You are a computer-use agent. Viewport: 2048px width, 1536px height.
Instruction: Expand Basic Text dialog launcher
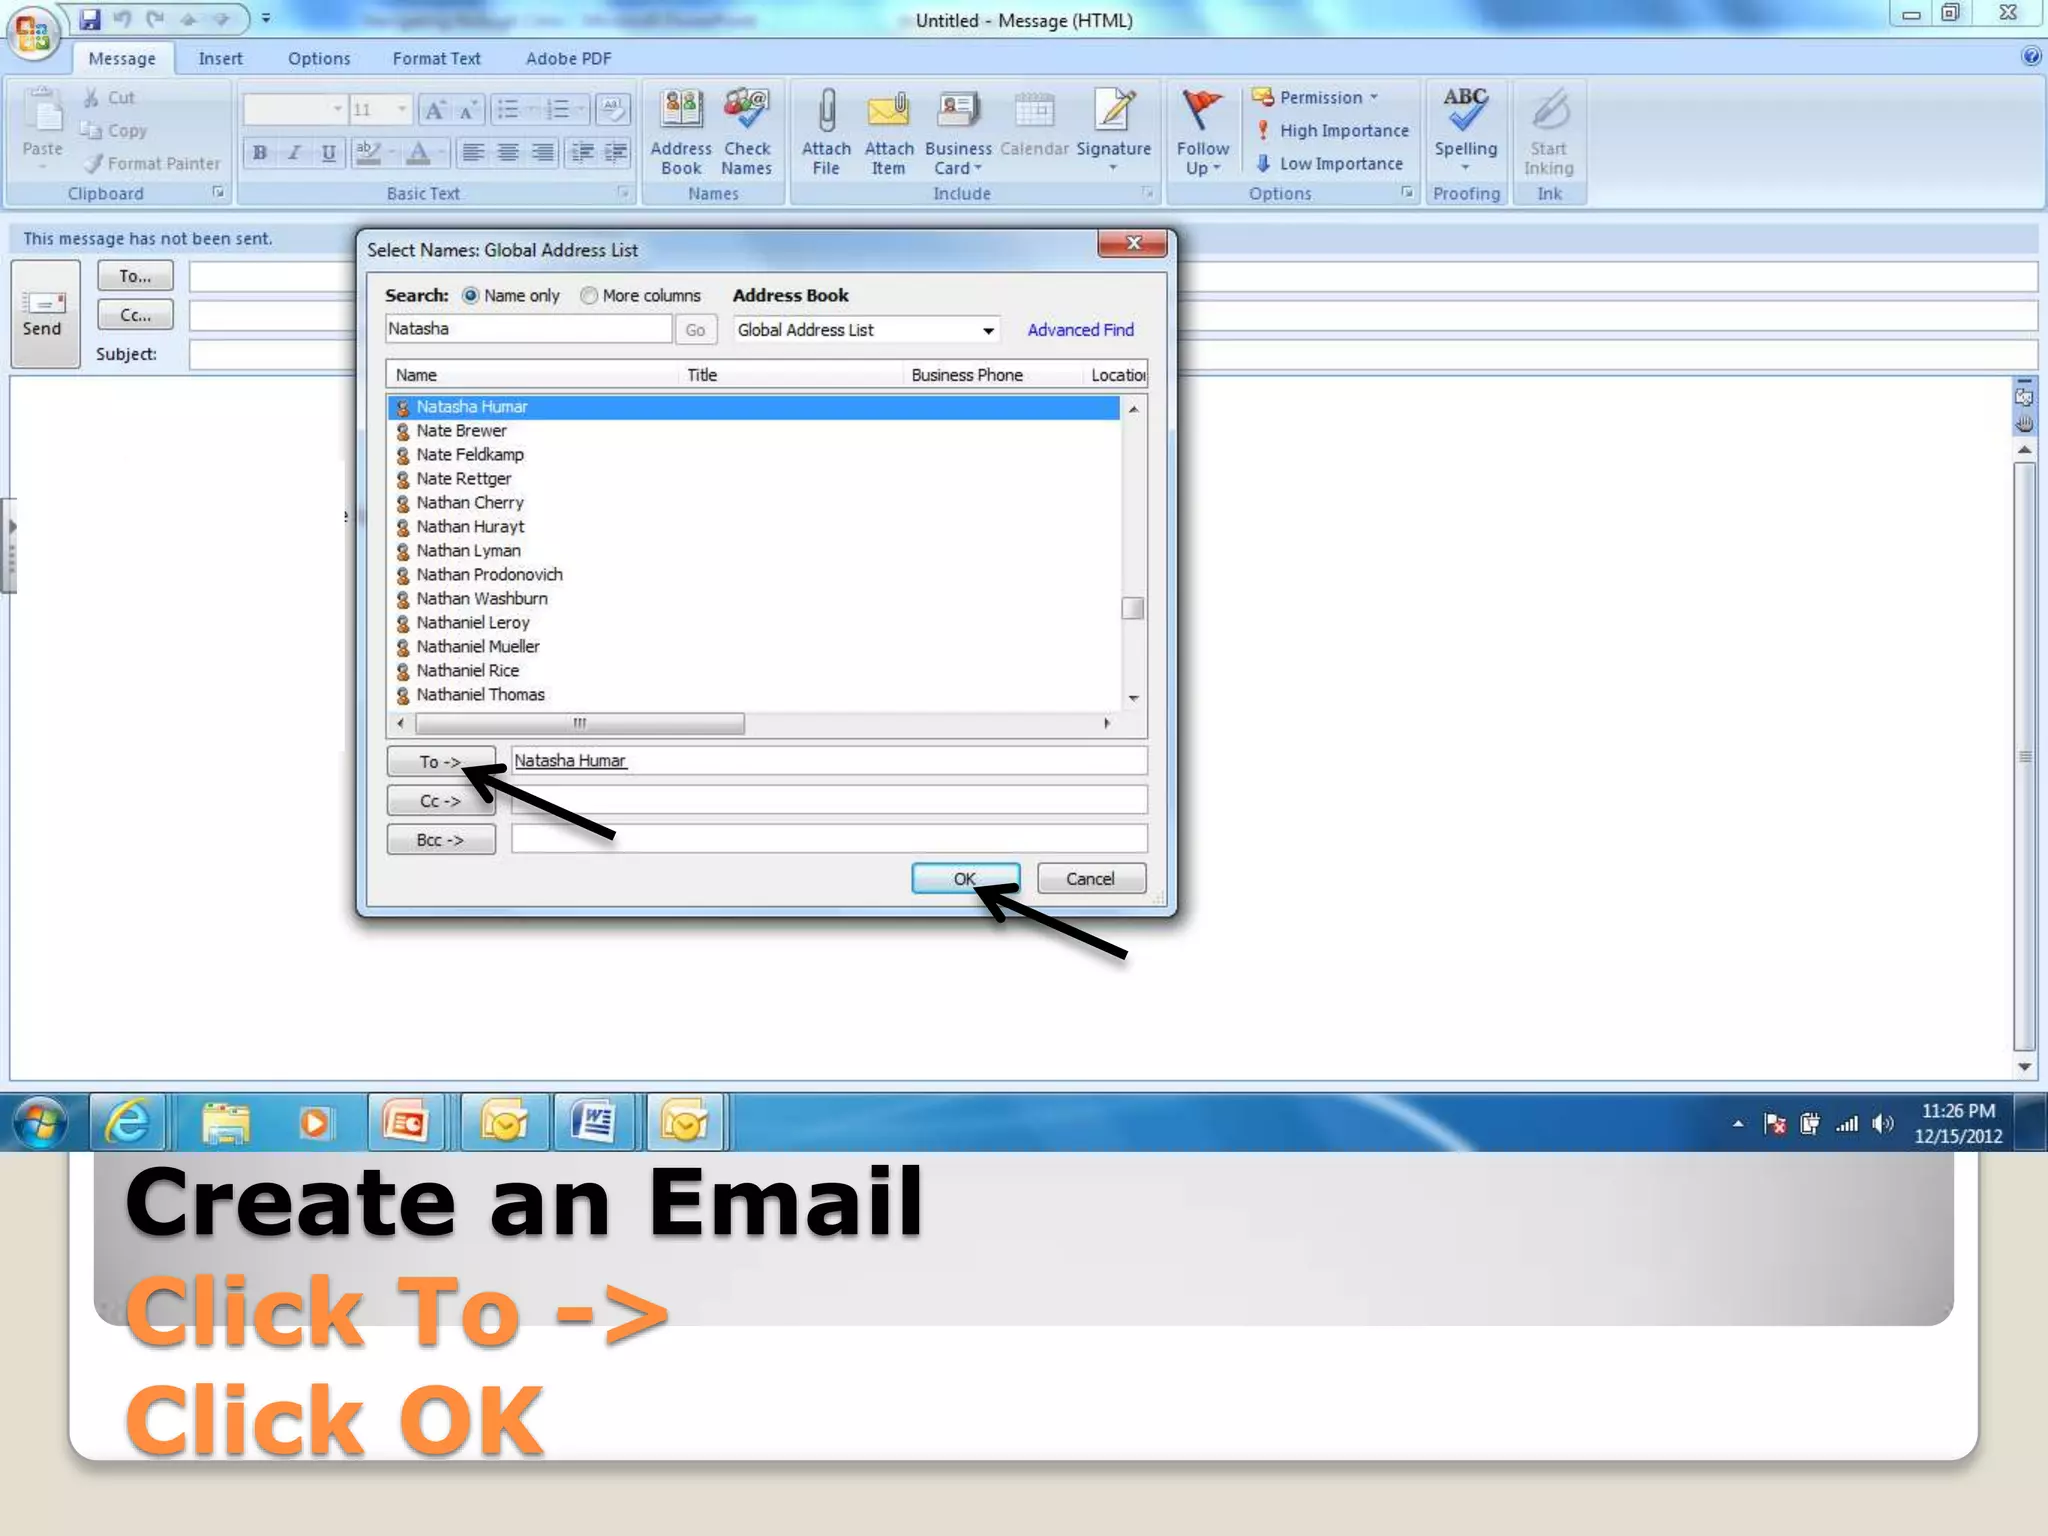[623, 192]
